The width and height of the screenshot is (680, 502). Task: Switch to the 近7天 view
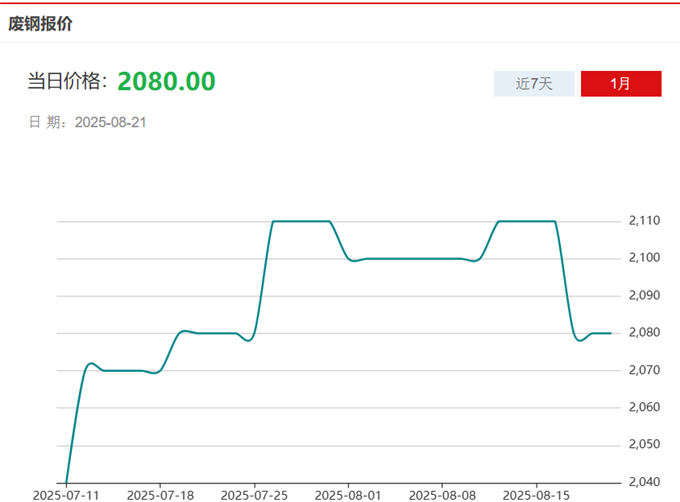(534, 84)
